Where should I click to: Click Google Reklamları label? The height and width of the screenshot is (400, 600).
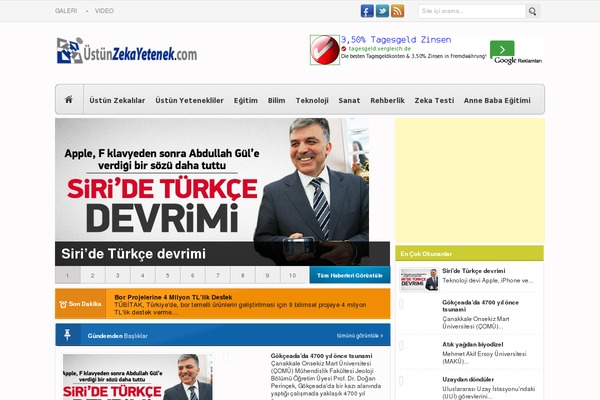pos(518,60)
